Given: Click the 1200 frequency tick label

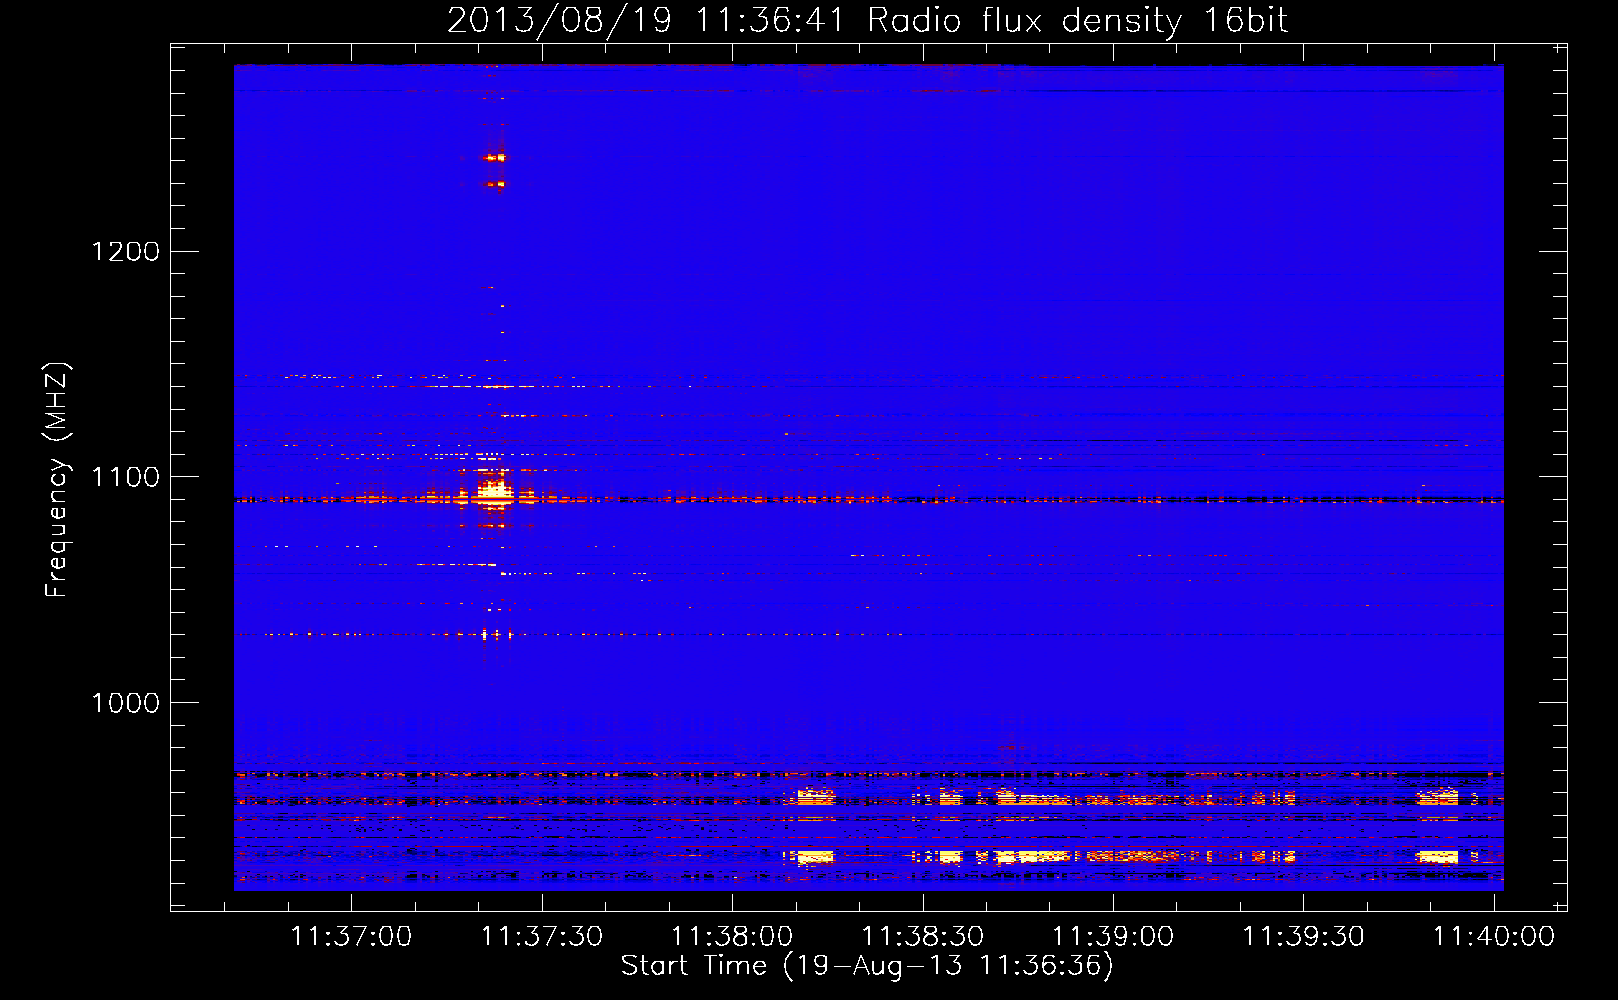Looking at the screenshot, I should coord(126,251).
